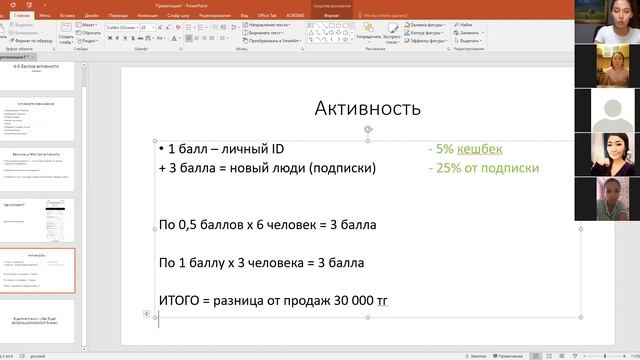Image resolution: width=640 pixels, height=360 pixels.
Task: Toggle Notes (Заметки) pane in status bar
Action: click(476, 356)
